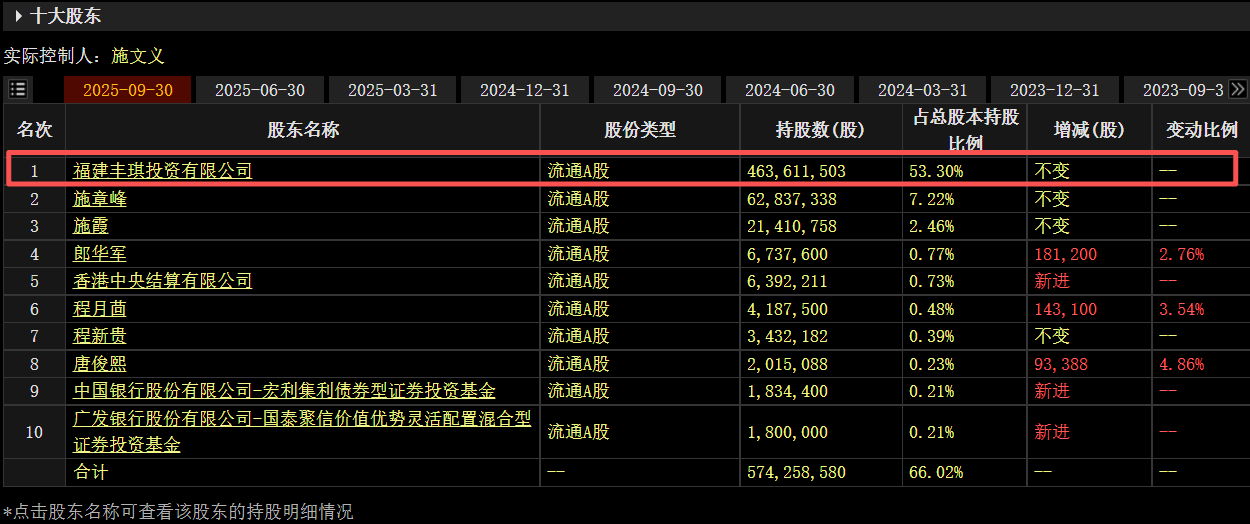Viewport: 1250px width, 524px height.
Task: Select the 2025-09-30 date tab
Action: (x=128, y=90)
